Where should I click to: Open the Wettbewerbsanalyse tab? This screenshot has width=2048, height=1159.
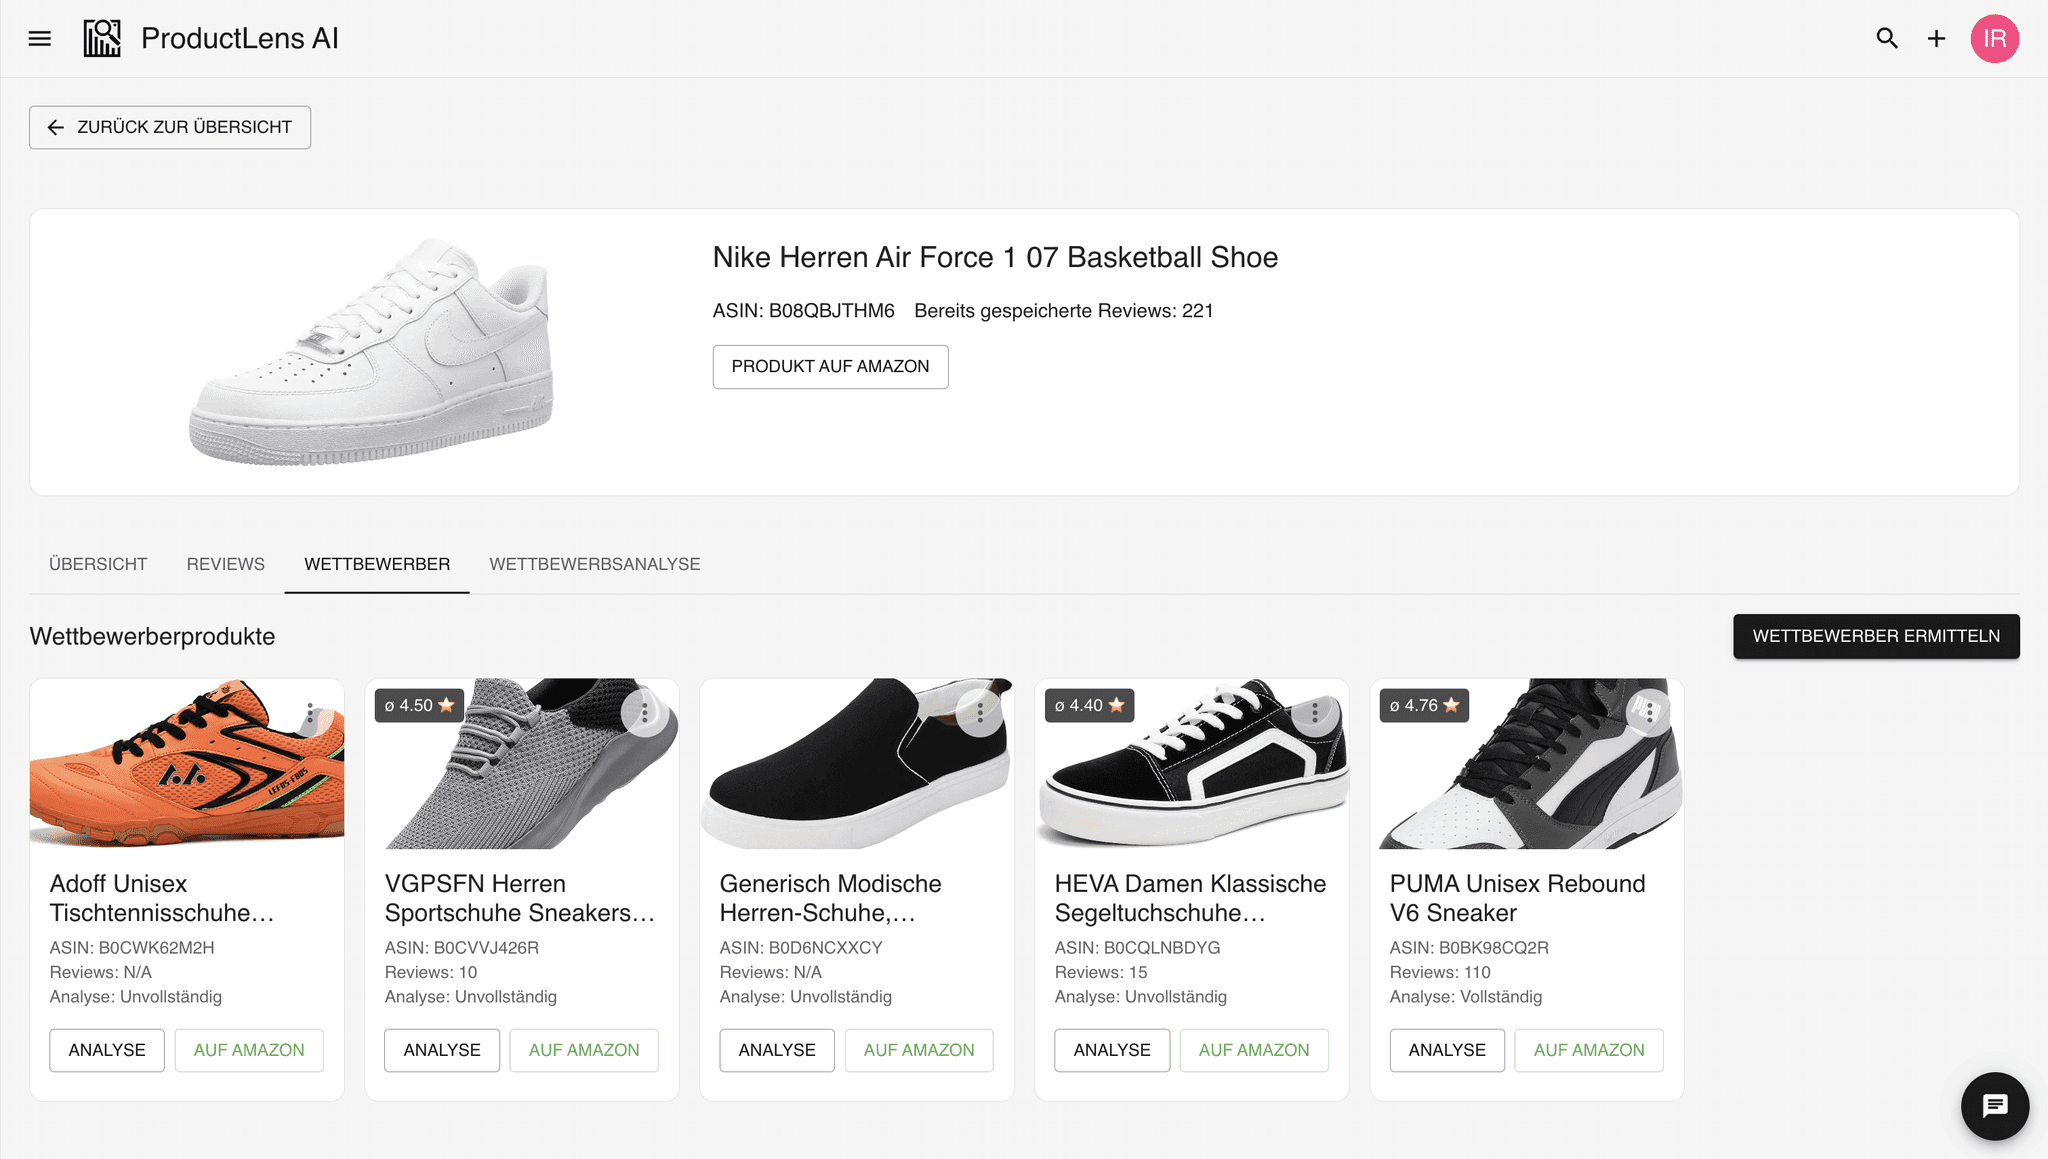tap(595, 564)
